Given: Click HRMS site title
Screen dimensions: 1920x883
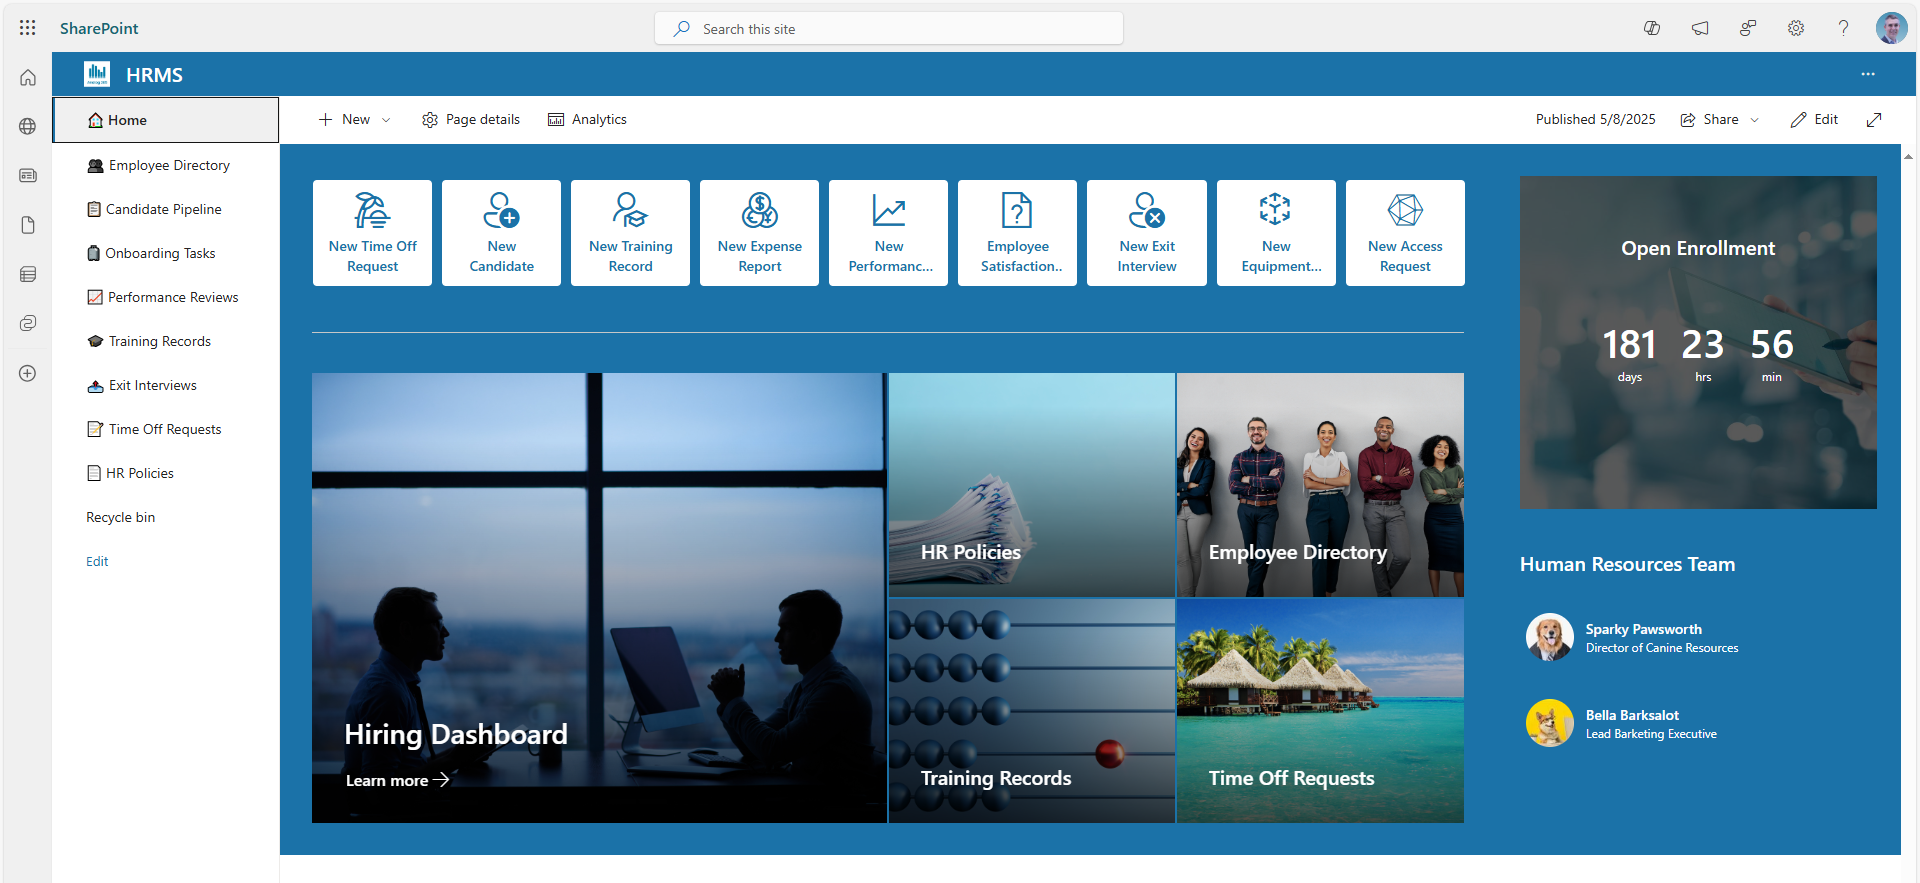Looking at the screenshot, I should tap(154, 75).
